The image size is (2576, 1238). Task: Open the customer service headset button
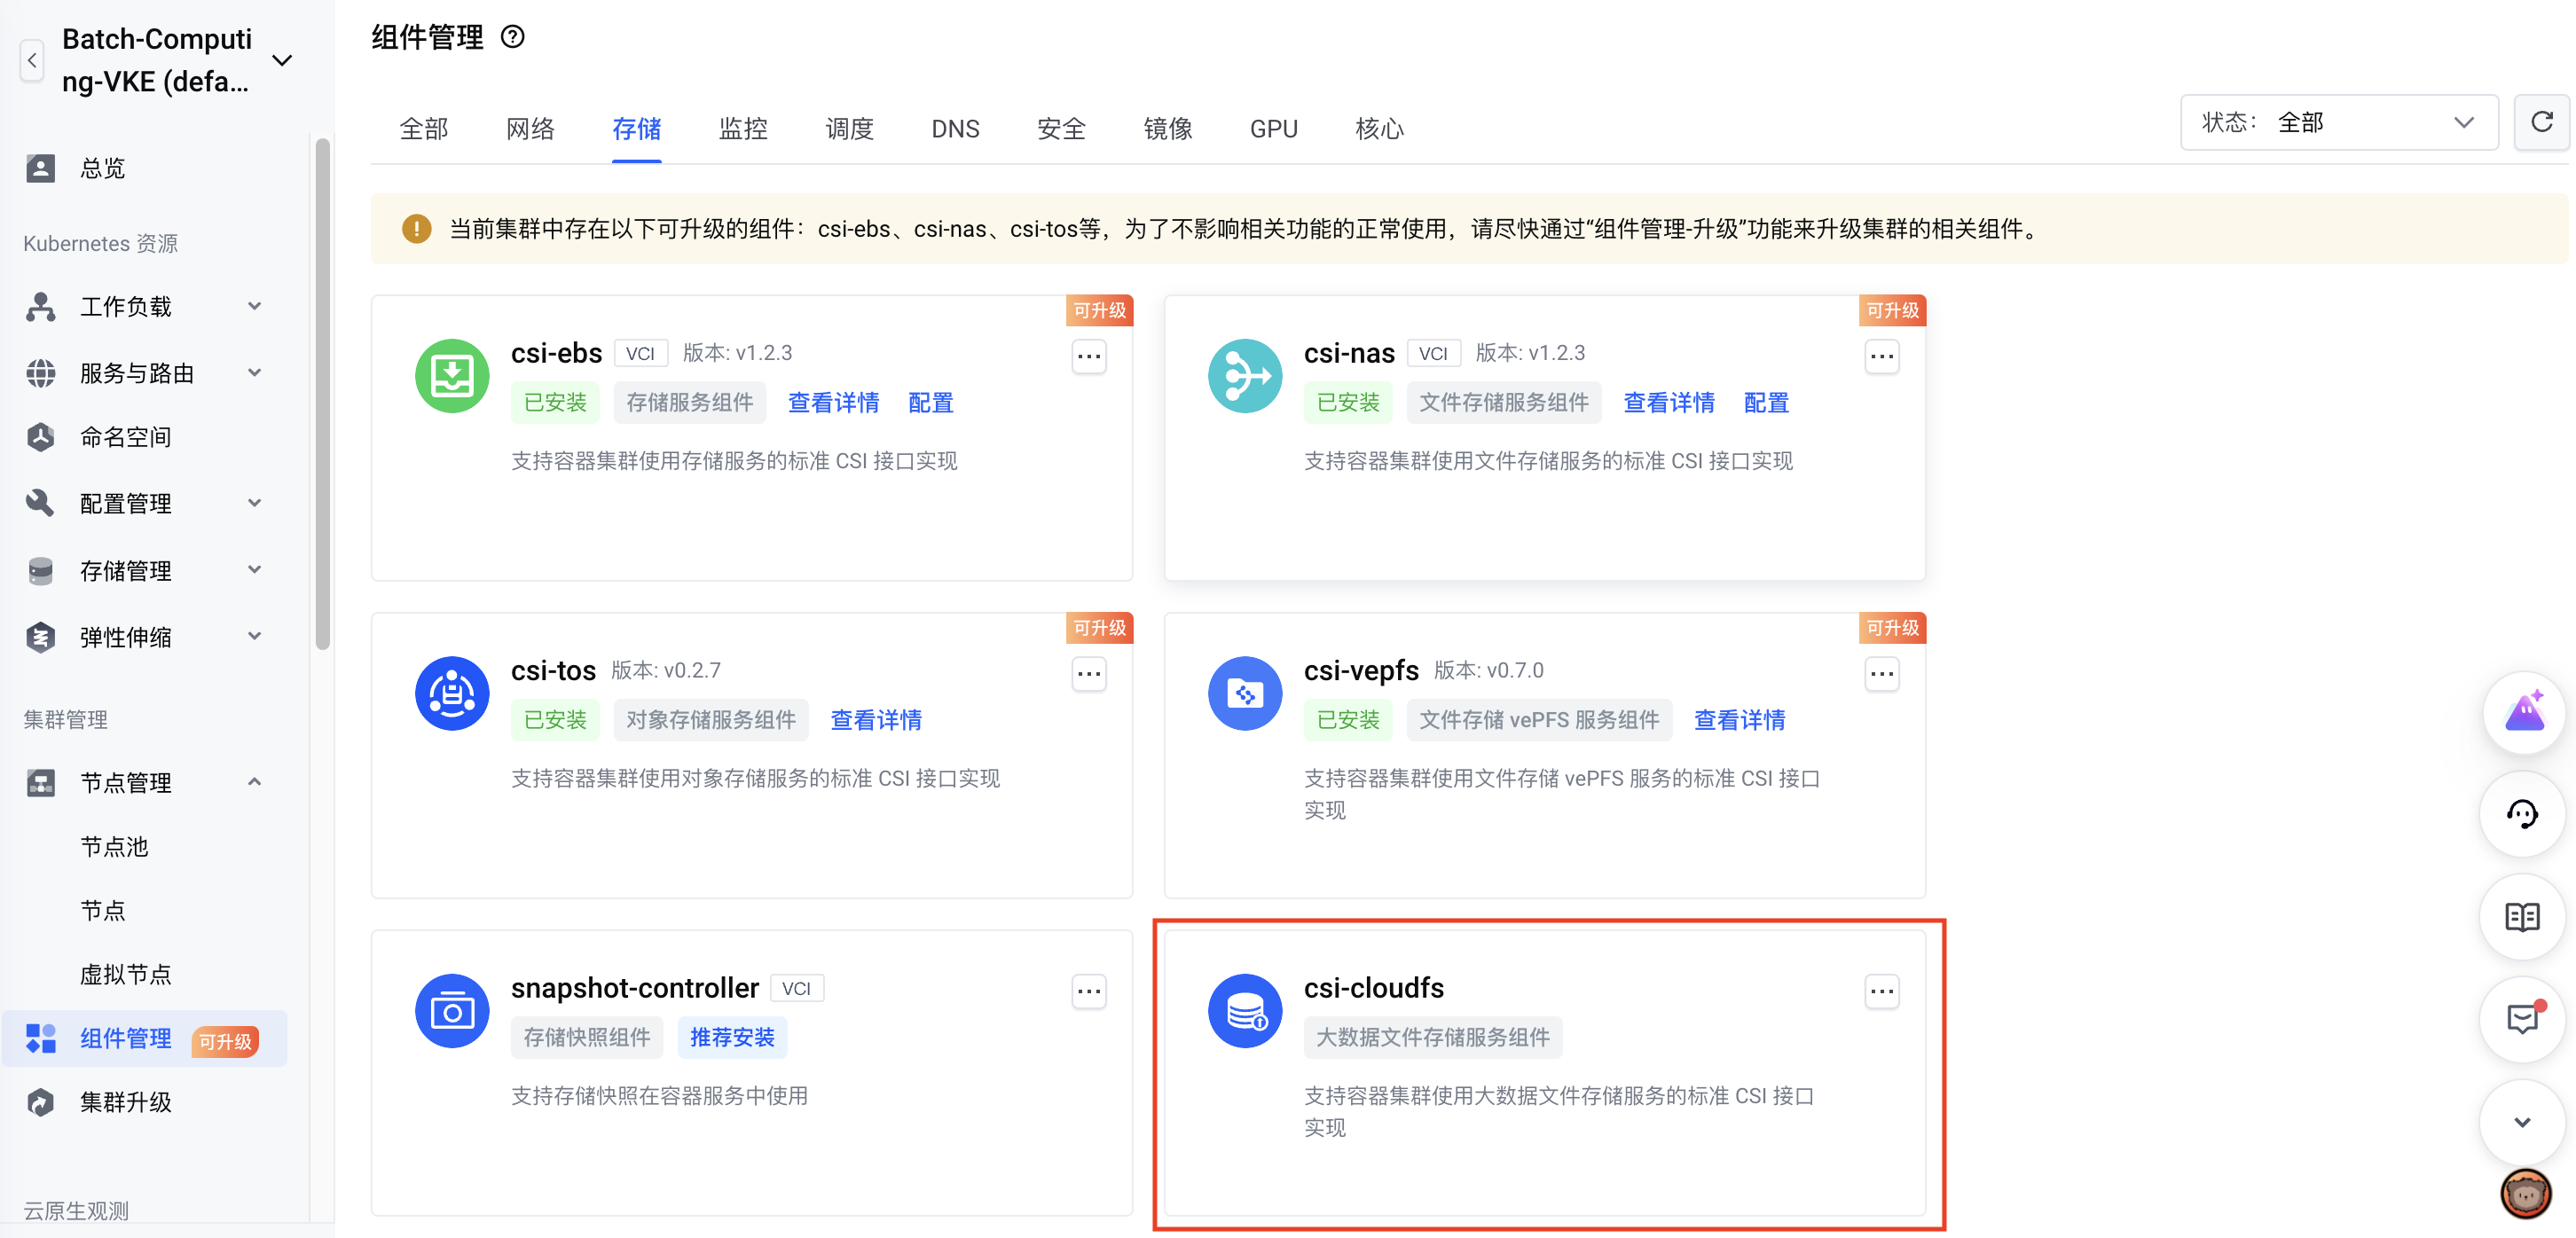click(2523, 815)
